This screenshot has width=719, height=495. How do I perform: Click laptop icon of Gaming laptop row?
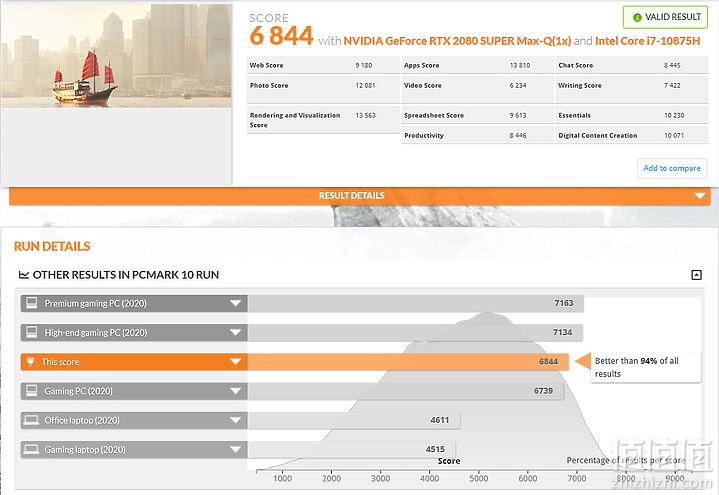click(x=31, y=450)
